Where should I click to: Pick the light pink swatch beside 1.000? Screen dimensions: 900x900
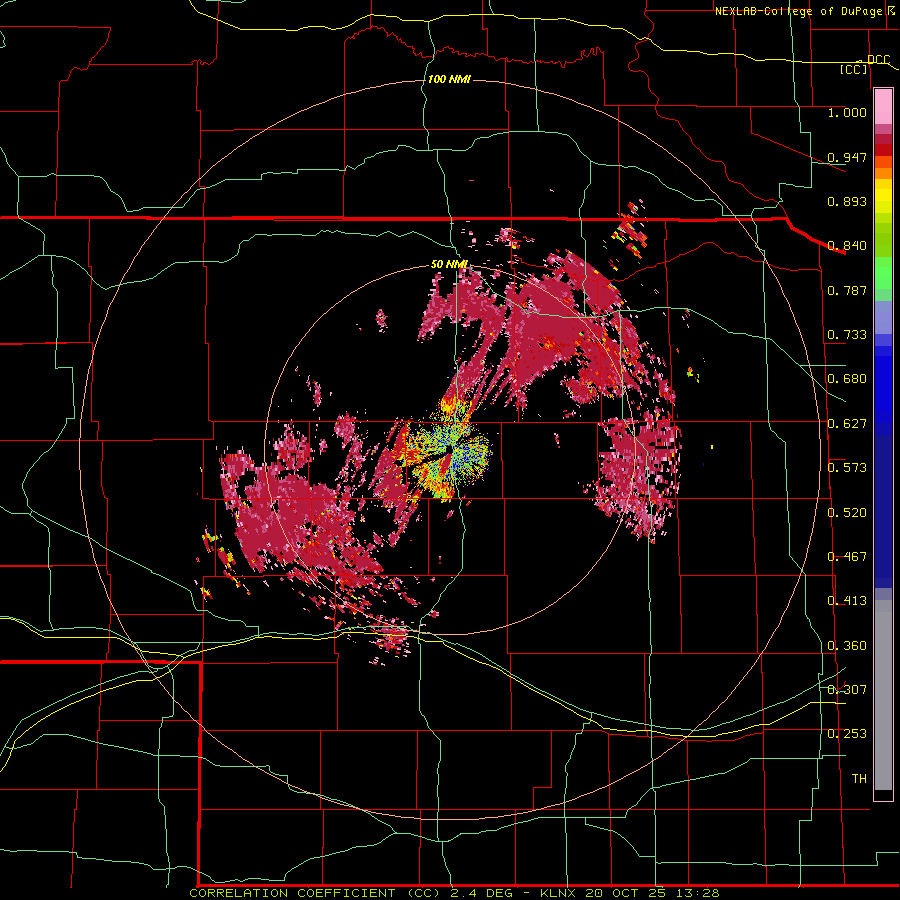pos(883,107)
